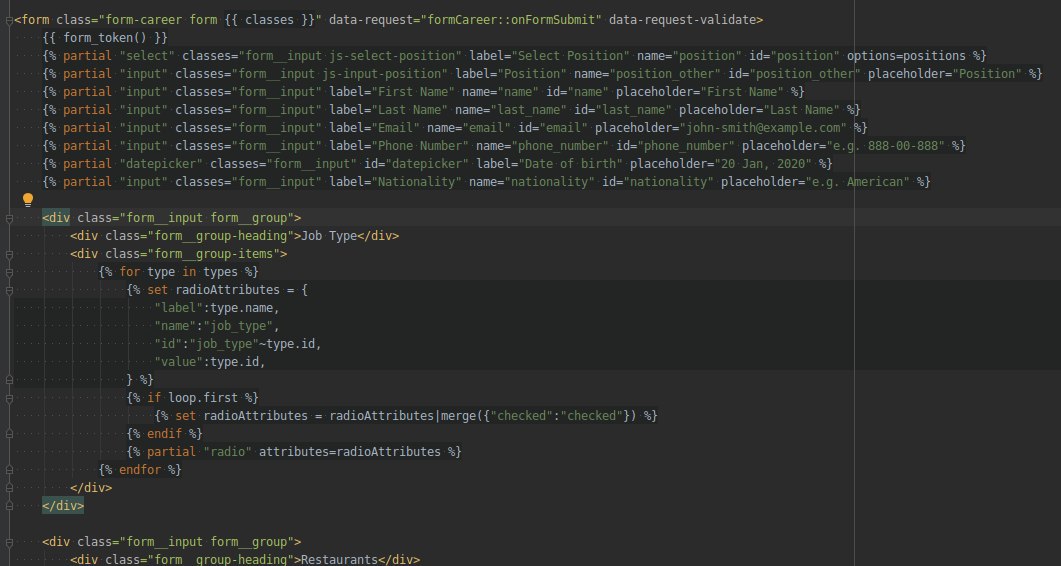Click fold end marker at endif line
The height and width of the screenshot is (566, 1061).
click(9, 434)
